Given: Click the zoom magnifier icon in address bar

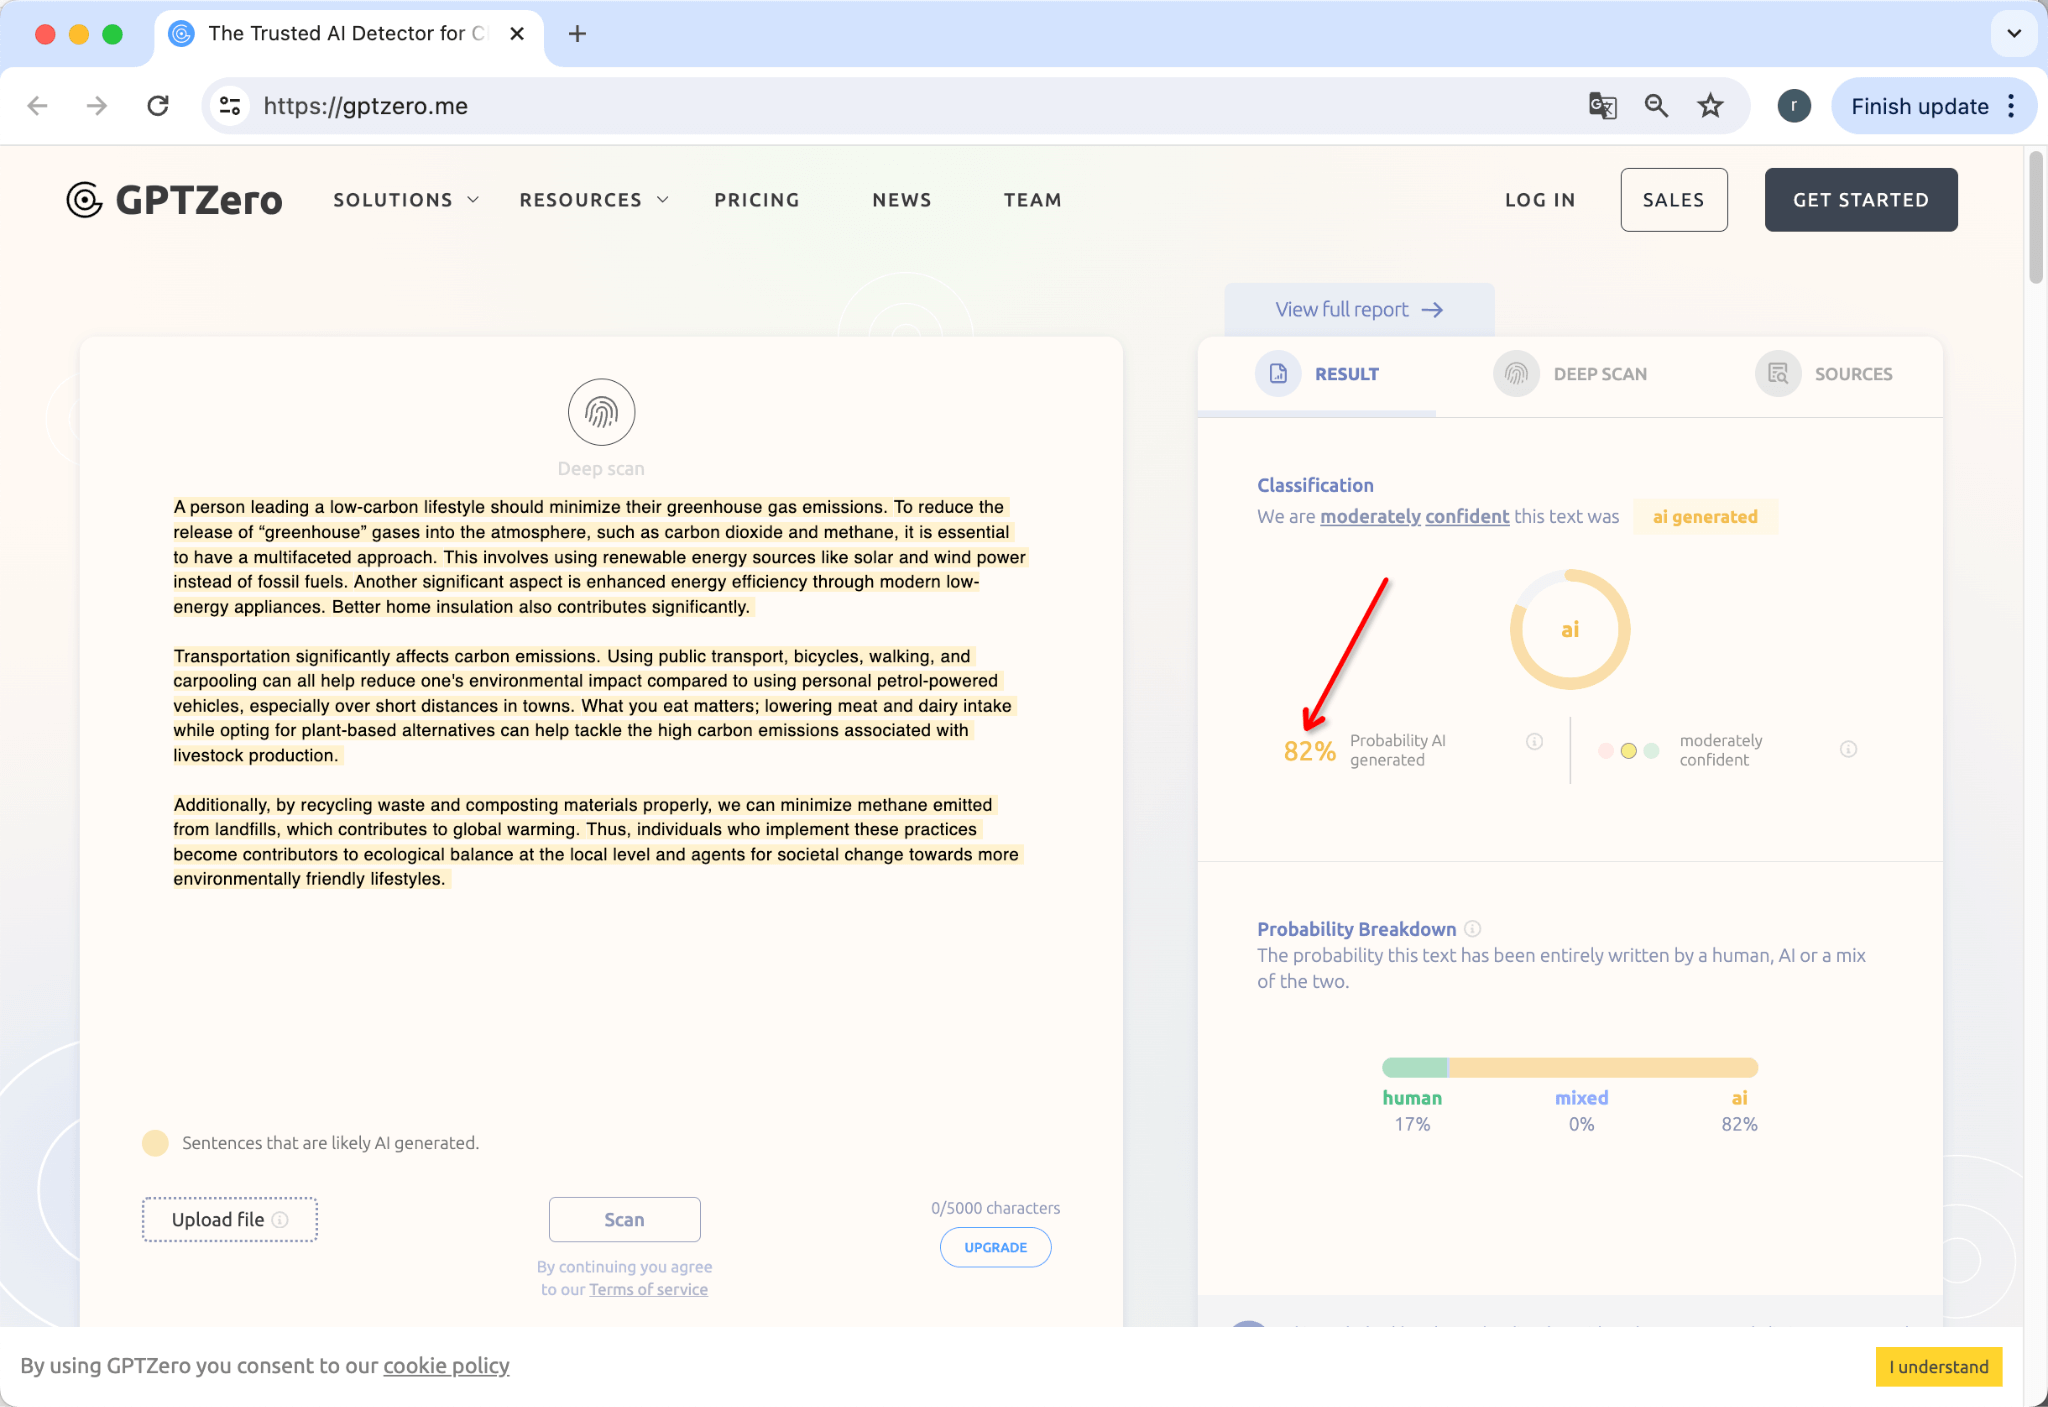Looking at the screenshot, I should tap(1656, 106).
